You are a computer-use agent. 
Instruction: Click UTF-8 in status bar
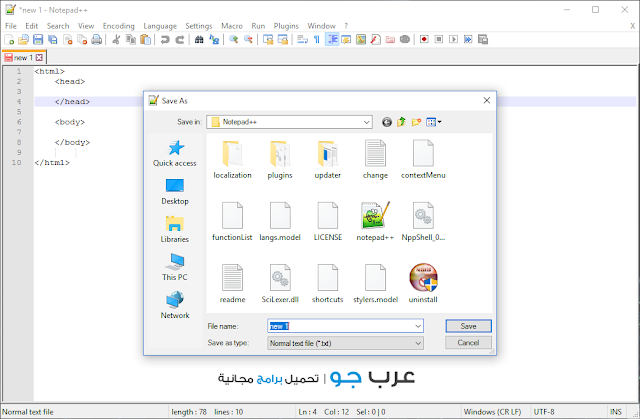(x=544, y=412)
